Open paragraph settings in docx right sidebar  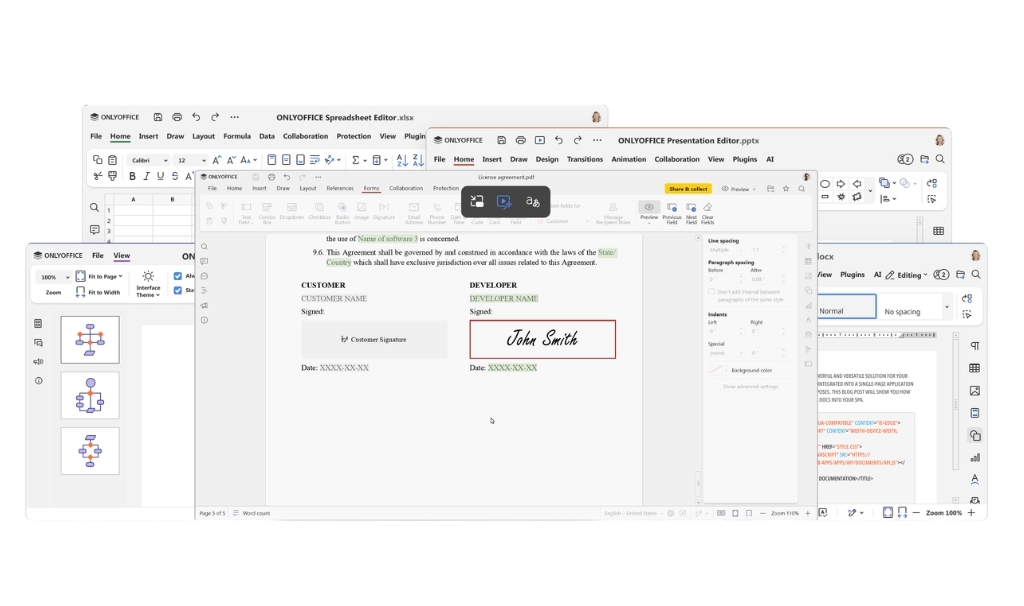pyautogui.click(x=974, y=345)
